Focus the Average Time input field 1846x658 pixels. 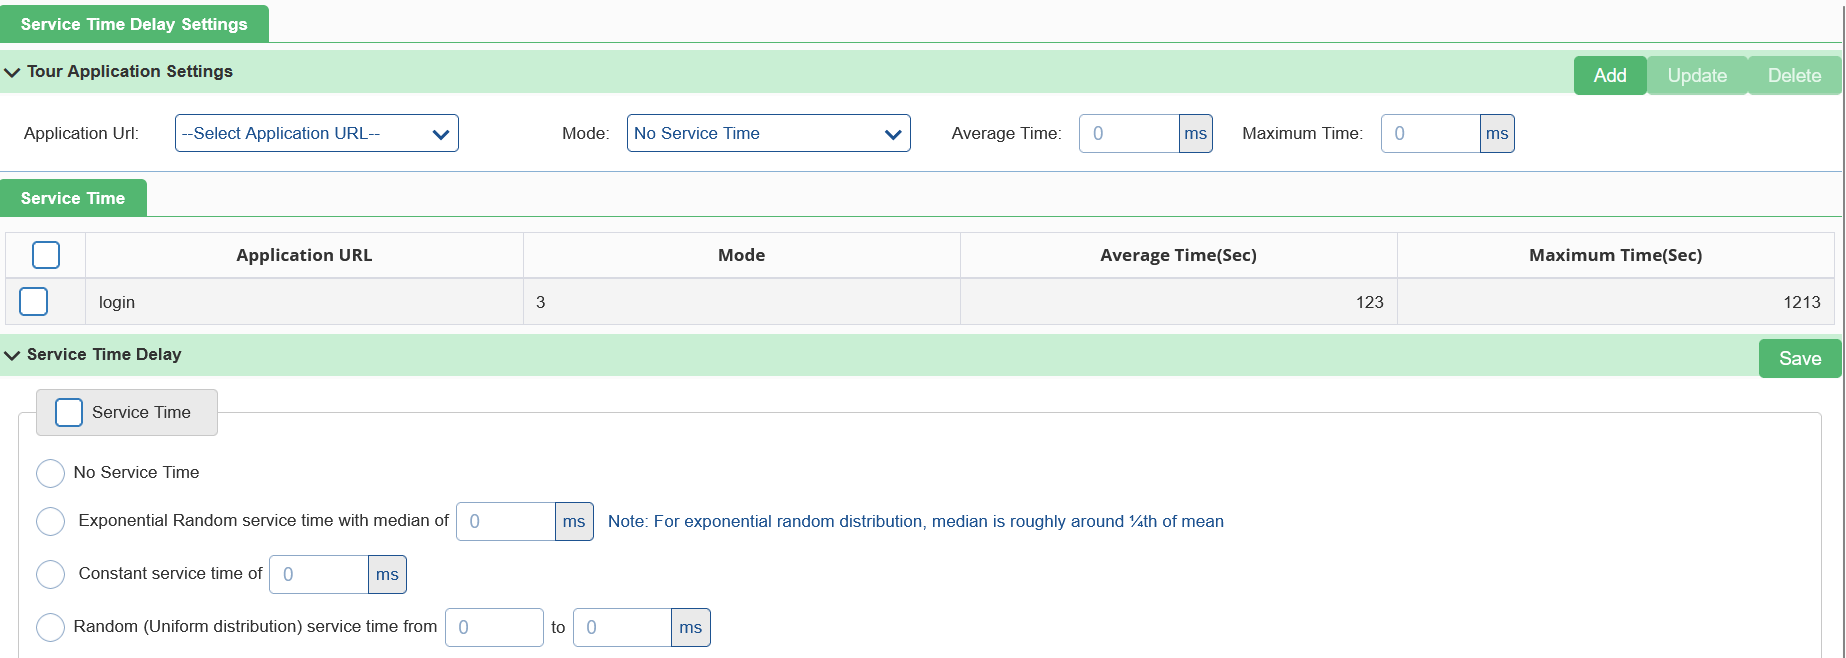pyautogui.click(x=1130, y=133)
